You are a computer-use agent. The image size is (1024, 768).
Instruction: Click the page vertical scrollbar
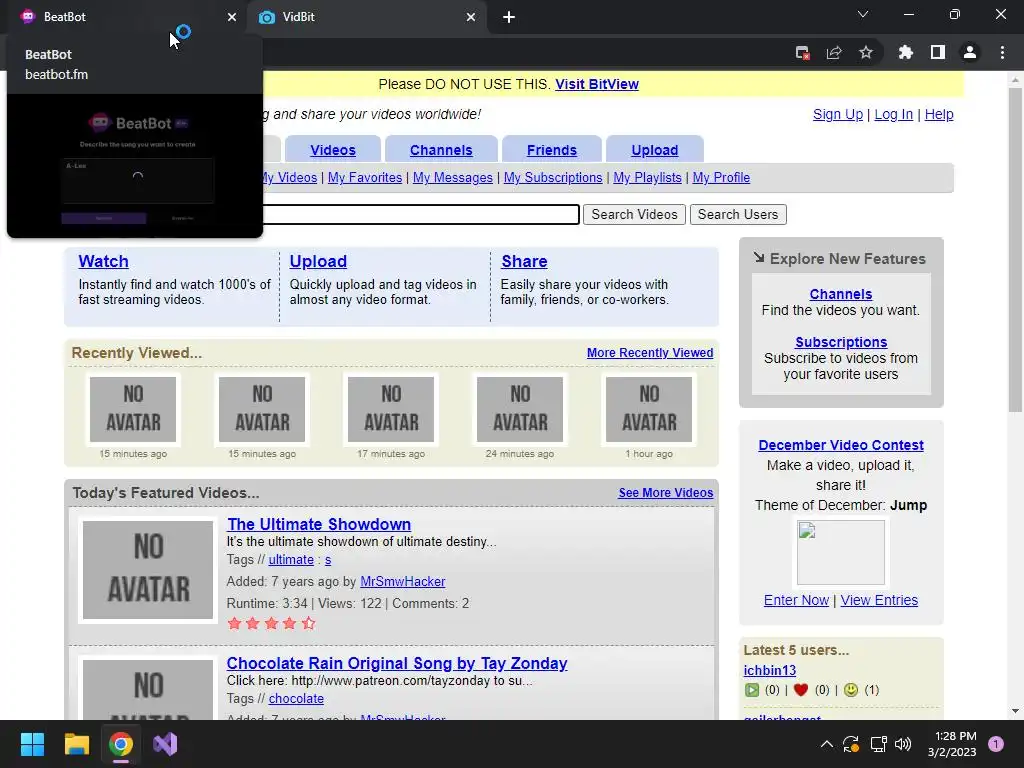1014,250
